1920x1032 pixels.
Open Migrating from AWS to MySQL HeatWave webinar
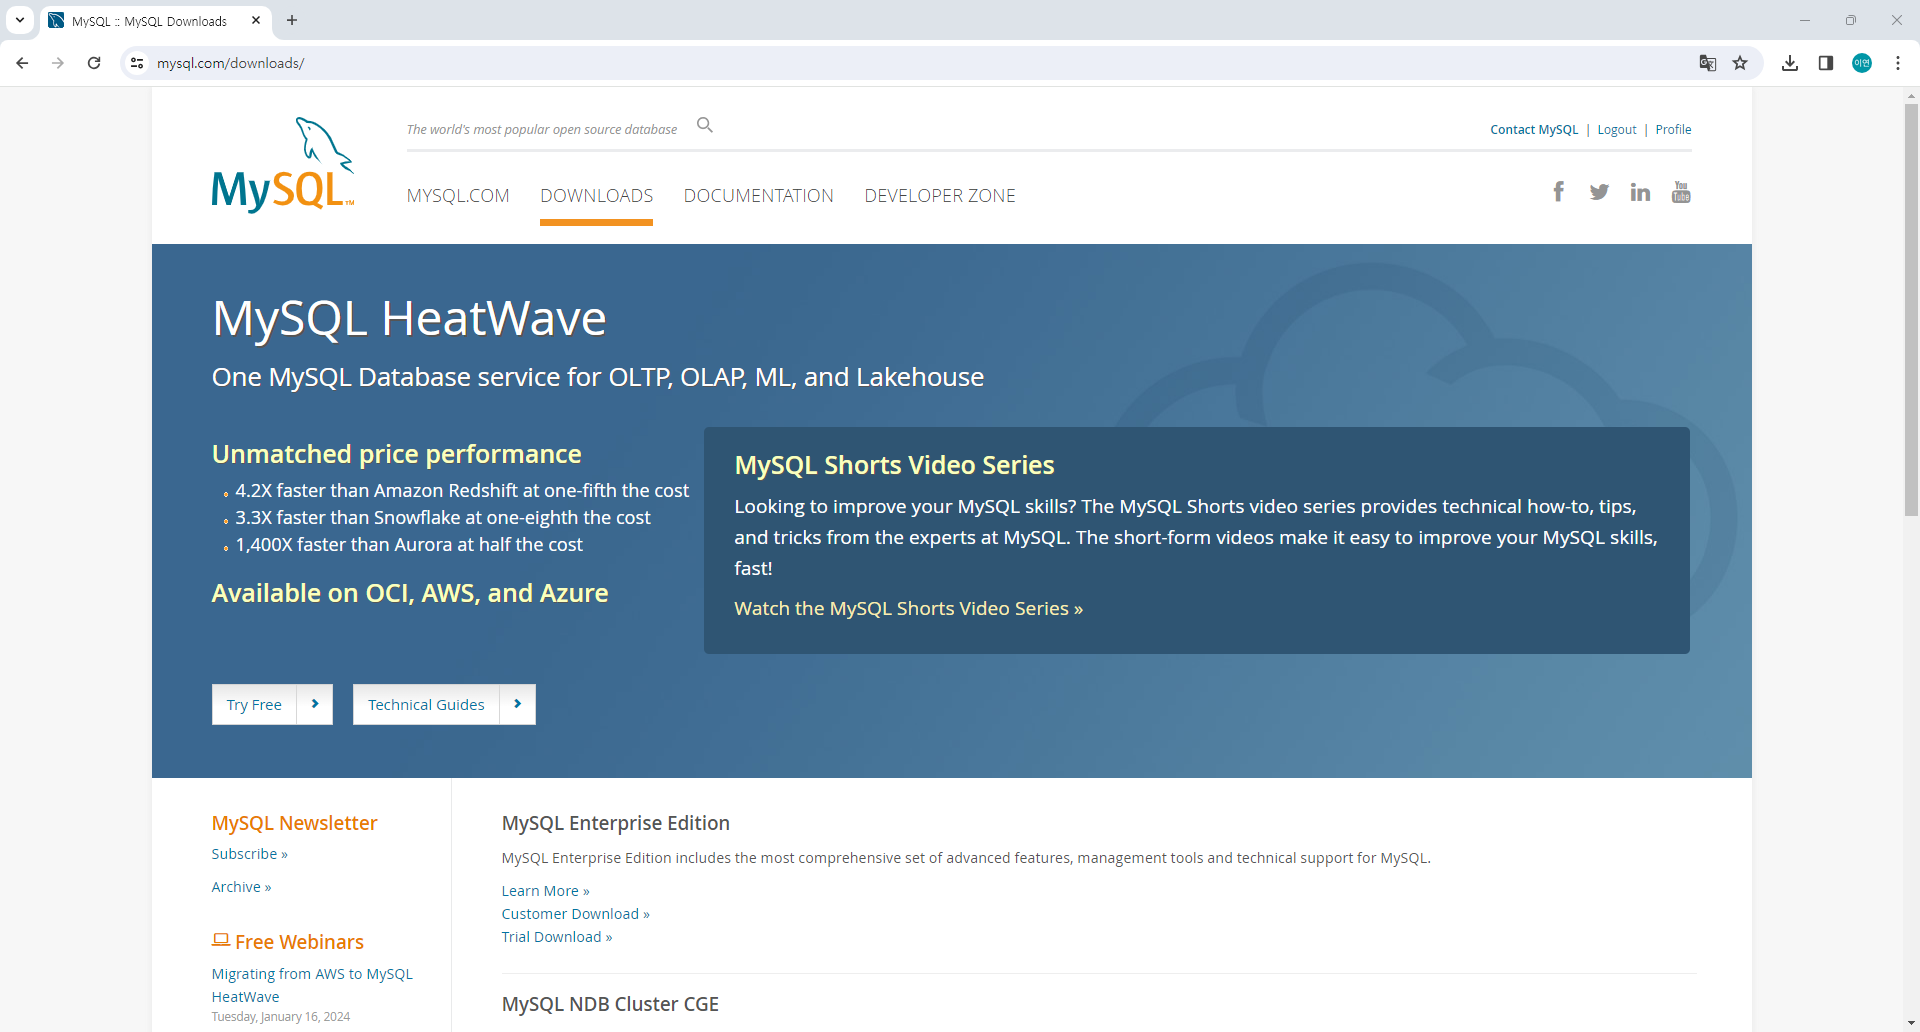click(312, 985)
